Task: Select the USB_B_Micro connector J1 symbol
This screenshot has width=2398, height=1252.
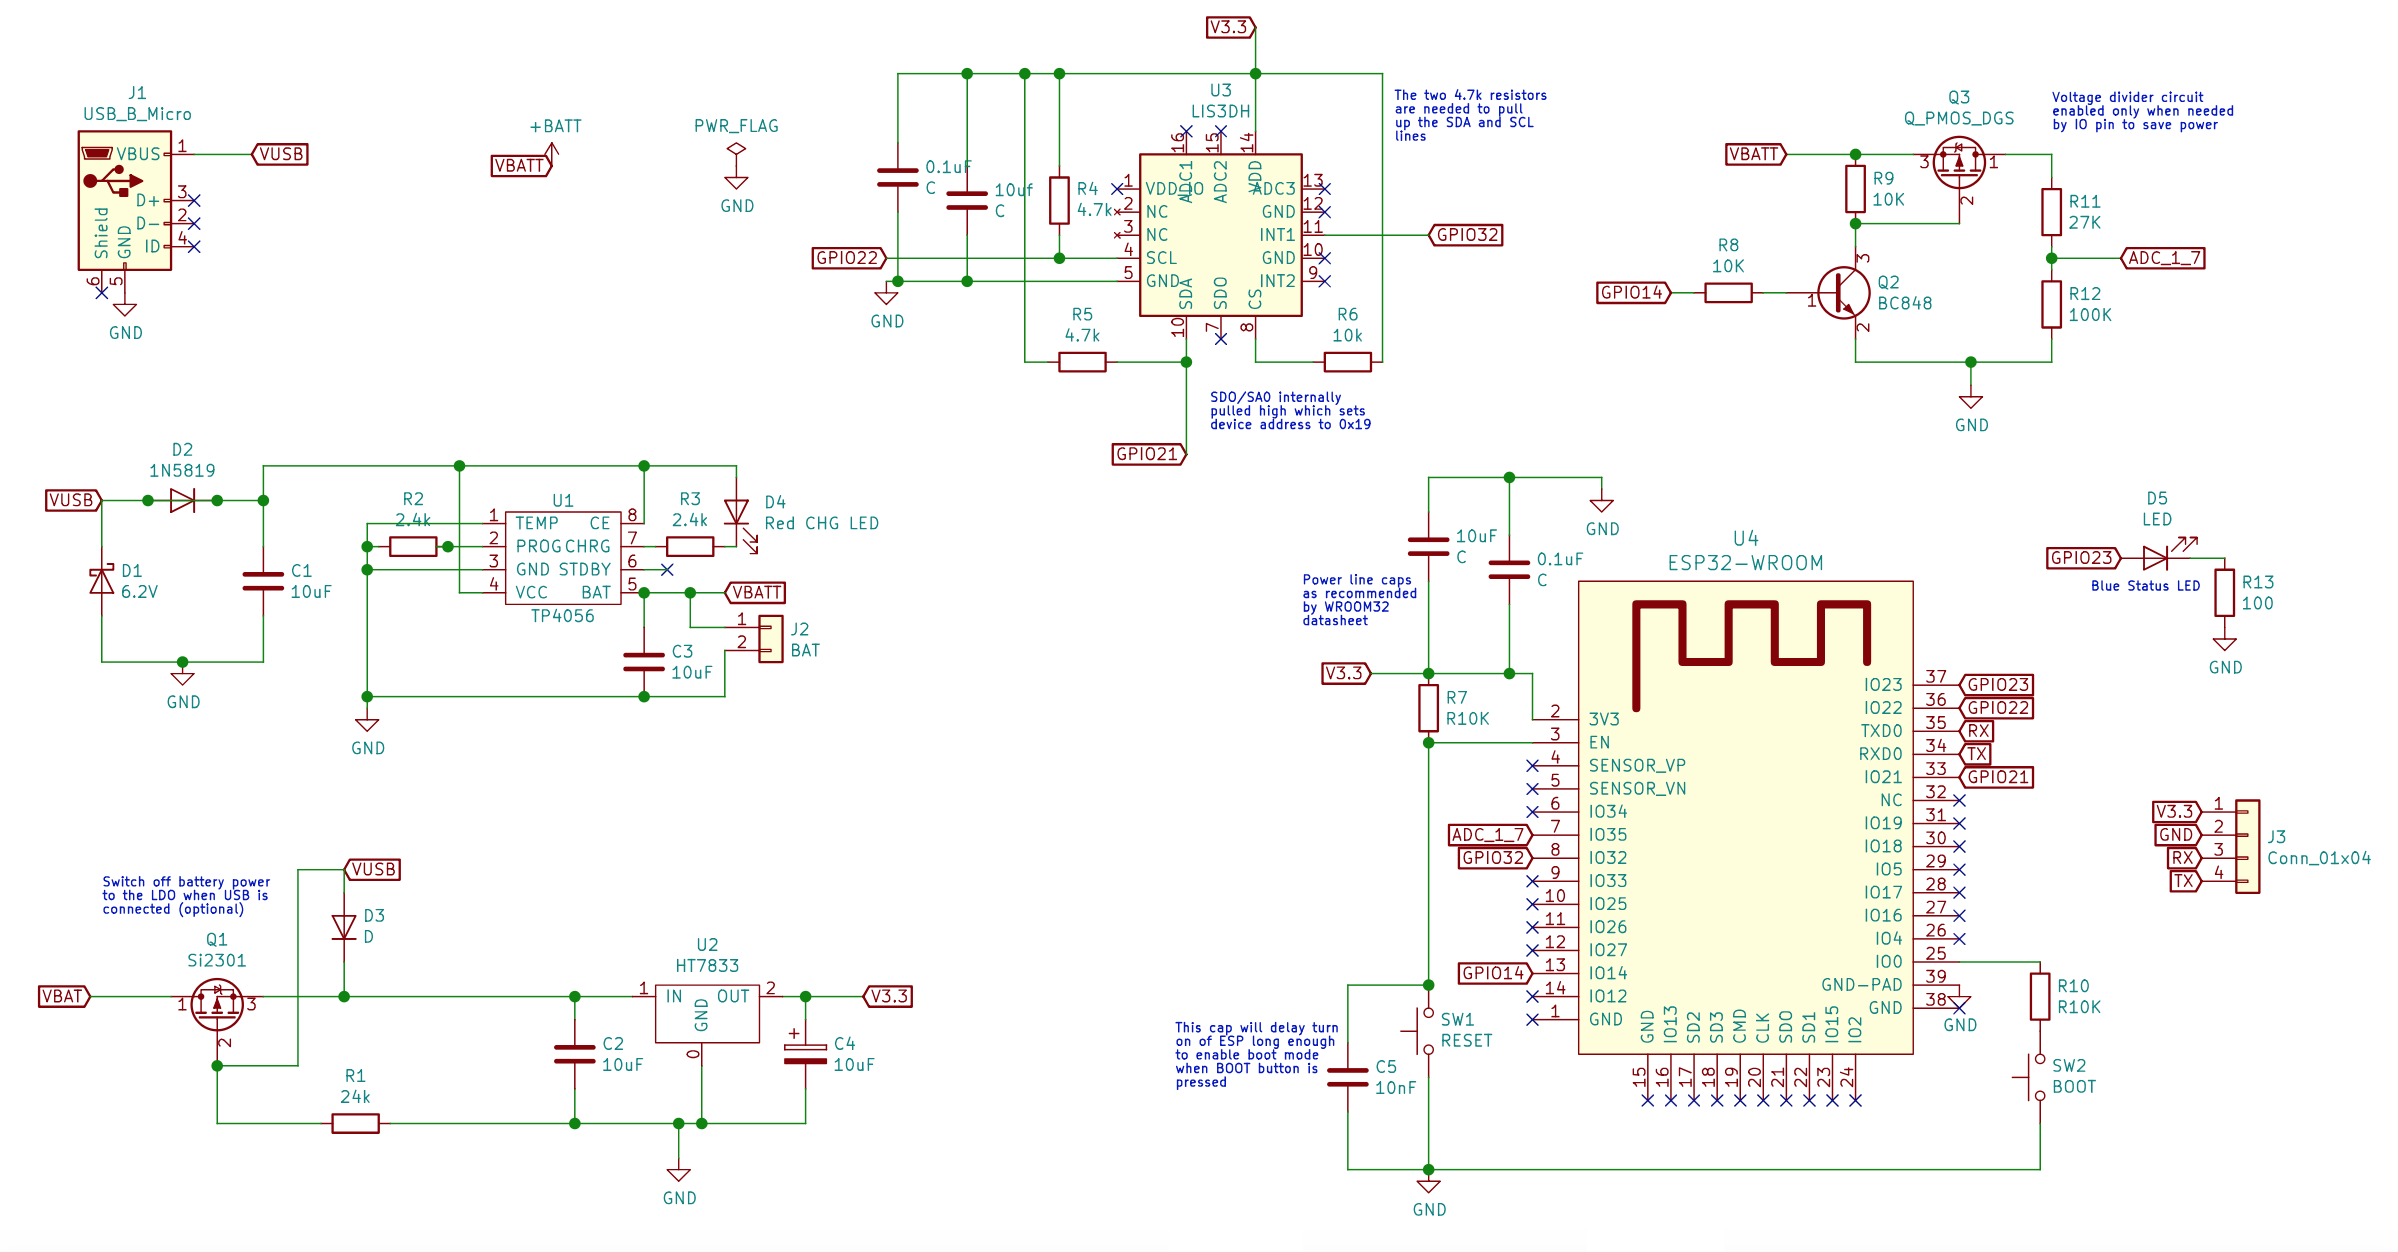Action: click(125, 200)
